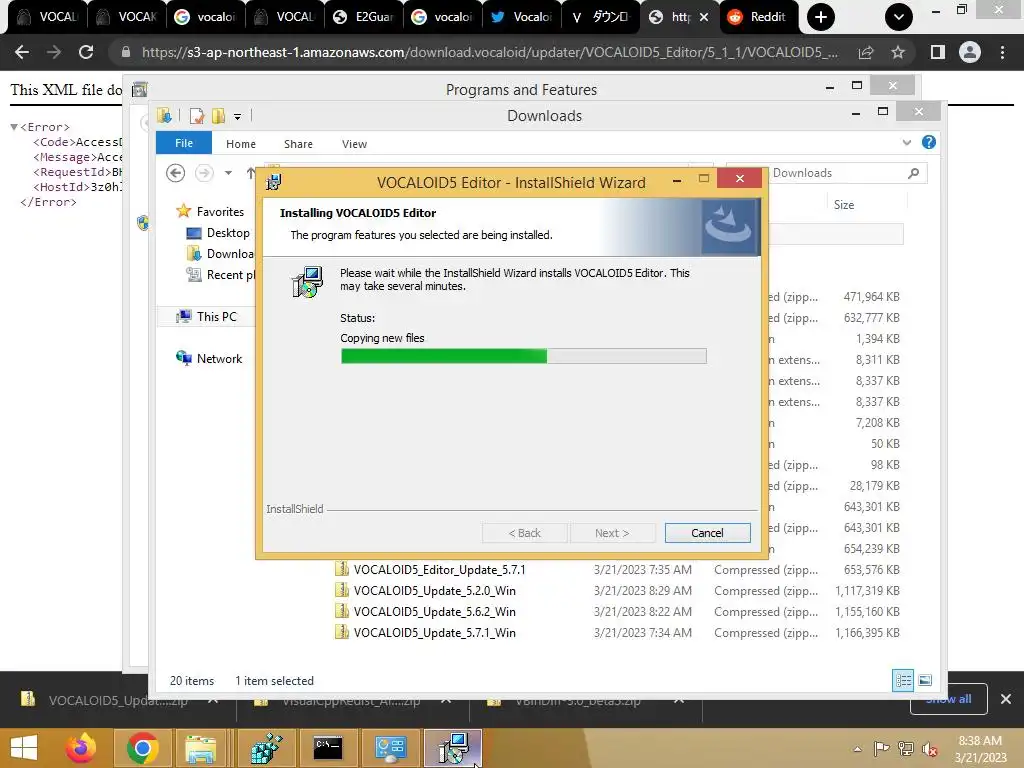Select Desktop in navigation pane
Screen dimensions: 1024x768
(x=227, y=232)
